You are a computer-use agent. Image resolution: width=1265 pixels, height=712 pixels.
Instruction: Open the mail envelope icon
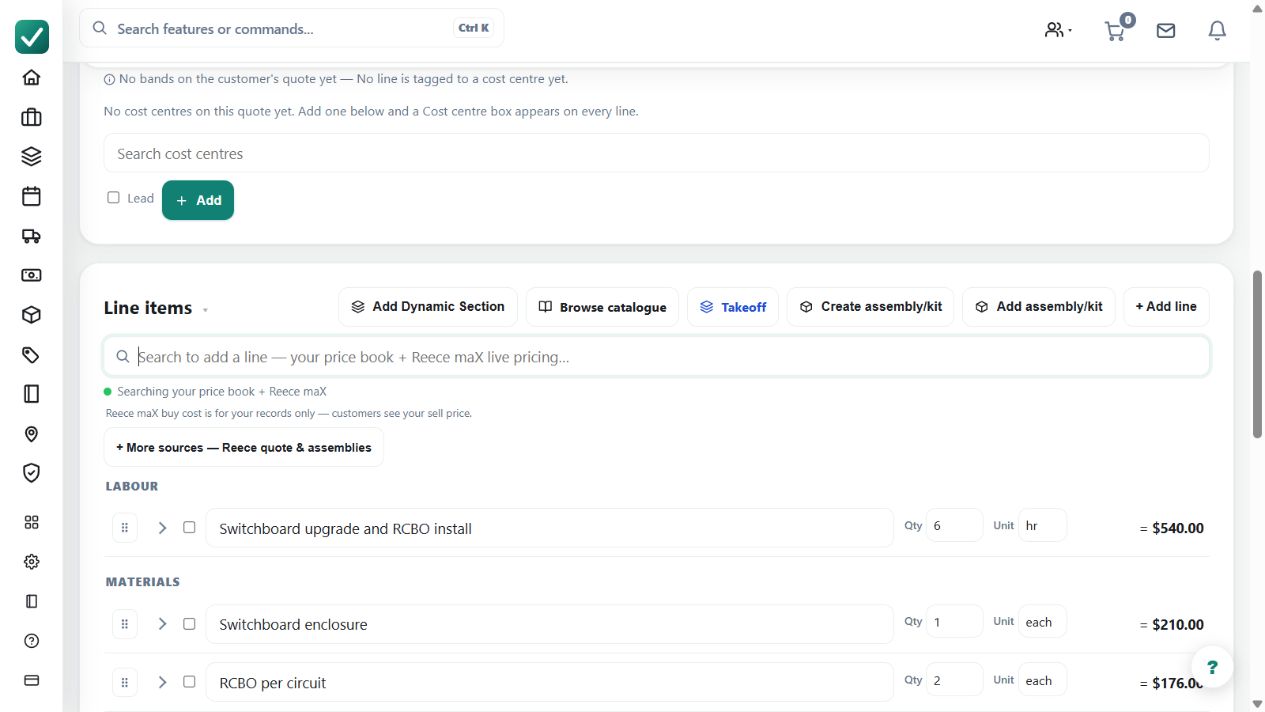coord(1166,30)
